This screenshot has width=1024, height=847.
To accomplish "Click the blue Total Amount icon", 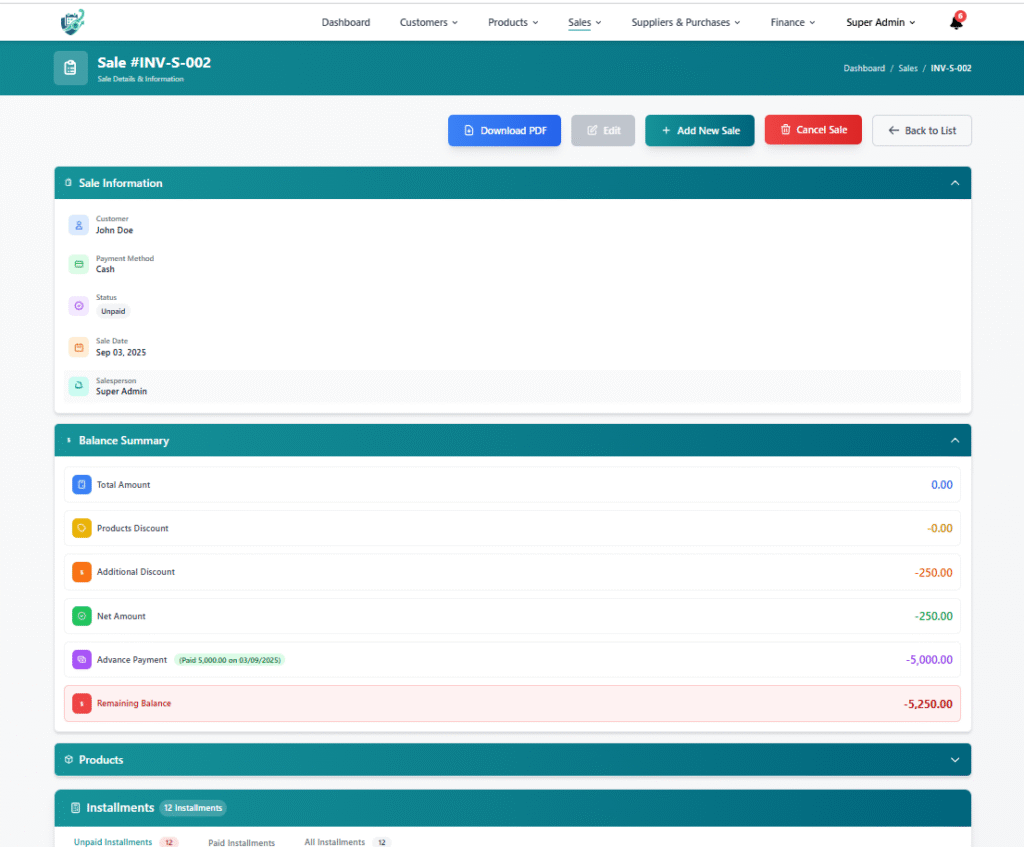I will [82, 484].
